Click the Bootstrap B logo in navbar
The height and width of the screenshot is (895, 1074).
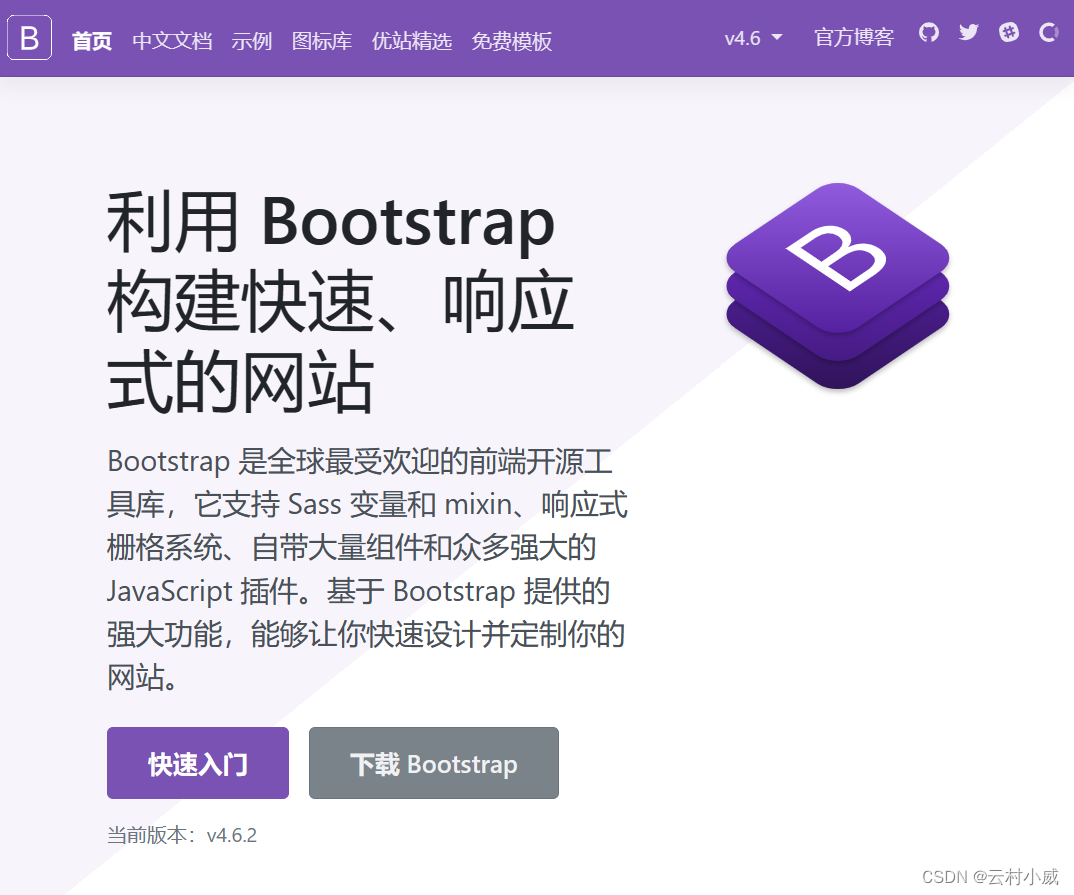[29, 38]
